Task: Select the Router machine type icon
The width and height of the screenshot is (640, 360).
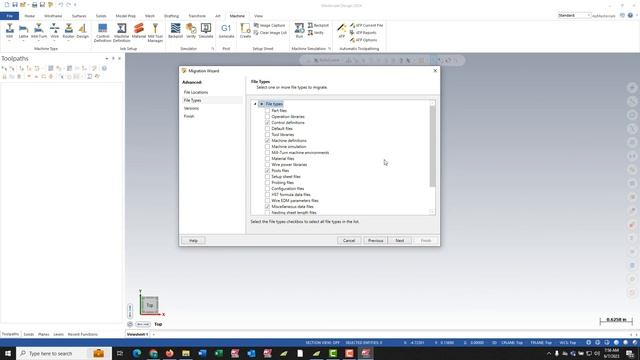Action: pyautogui.click(x=69, y=31)
